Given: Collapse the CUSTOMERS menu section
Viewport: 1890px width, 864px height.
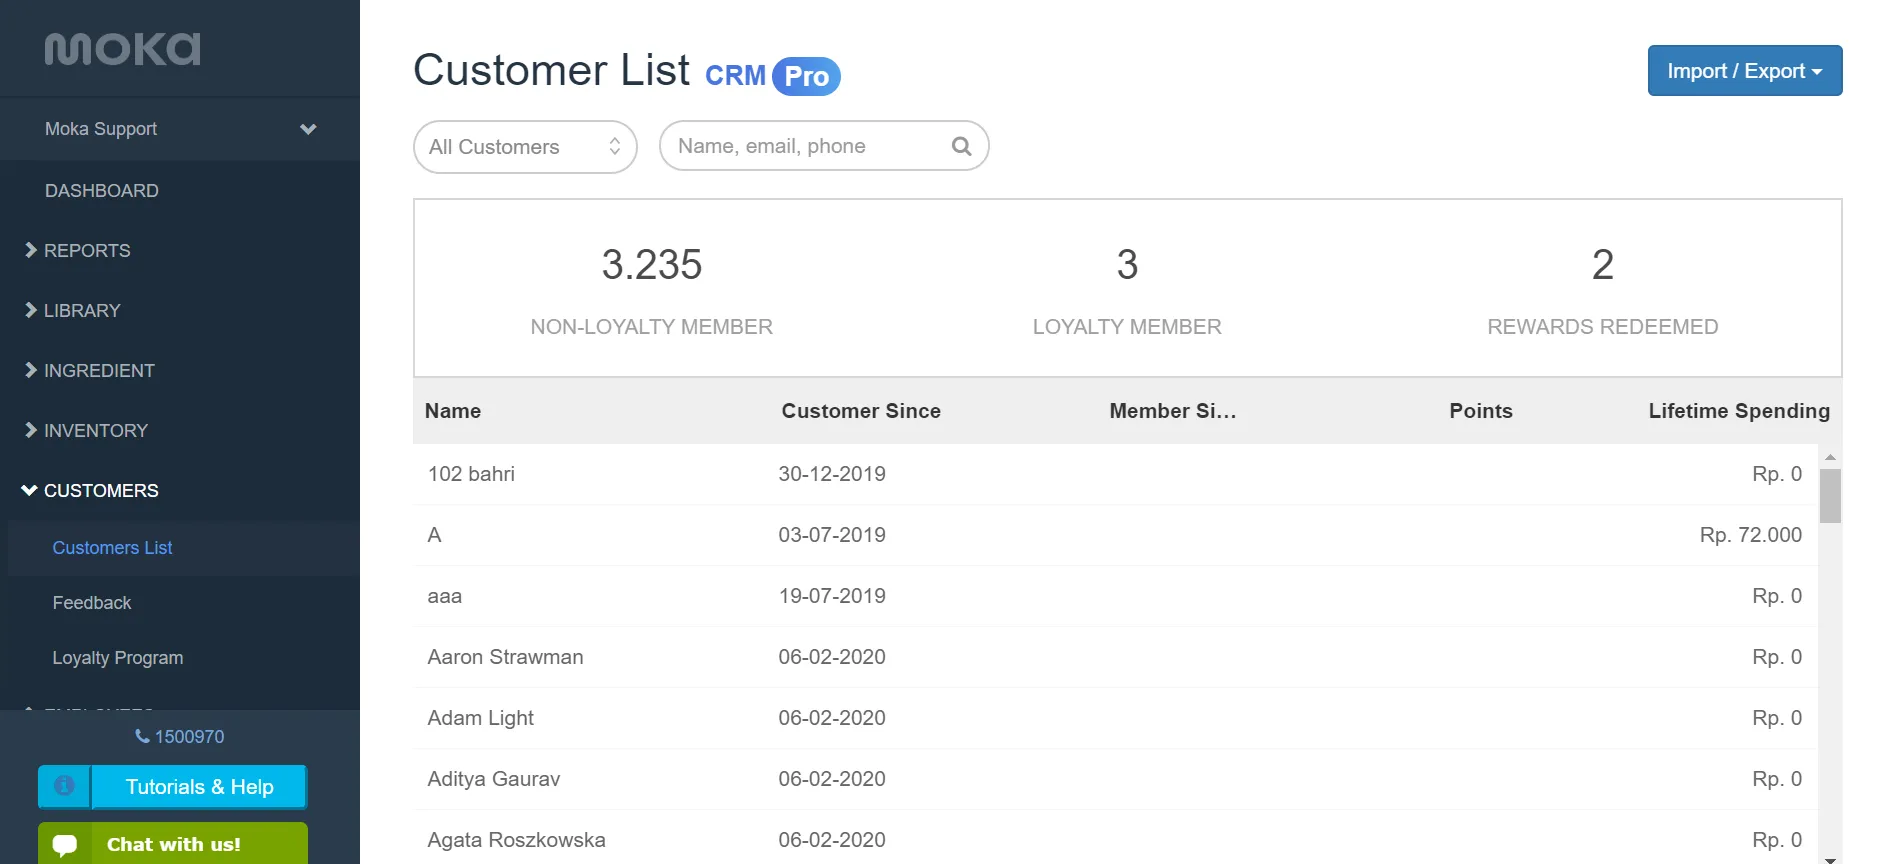Looking at the screenshot, I should click(180, 490).
